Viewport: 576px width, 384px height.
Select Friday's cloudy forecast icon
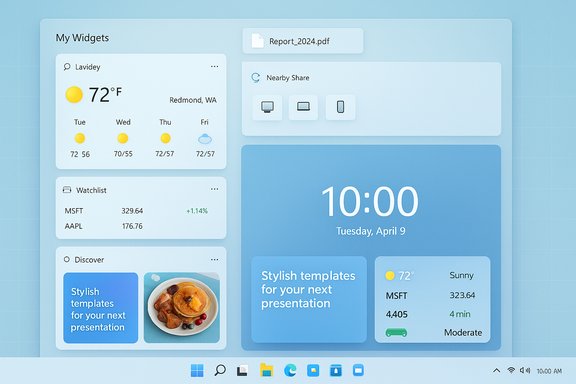[205, 139]
